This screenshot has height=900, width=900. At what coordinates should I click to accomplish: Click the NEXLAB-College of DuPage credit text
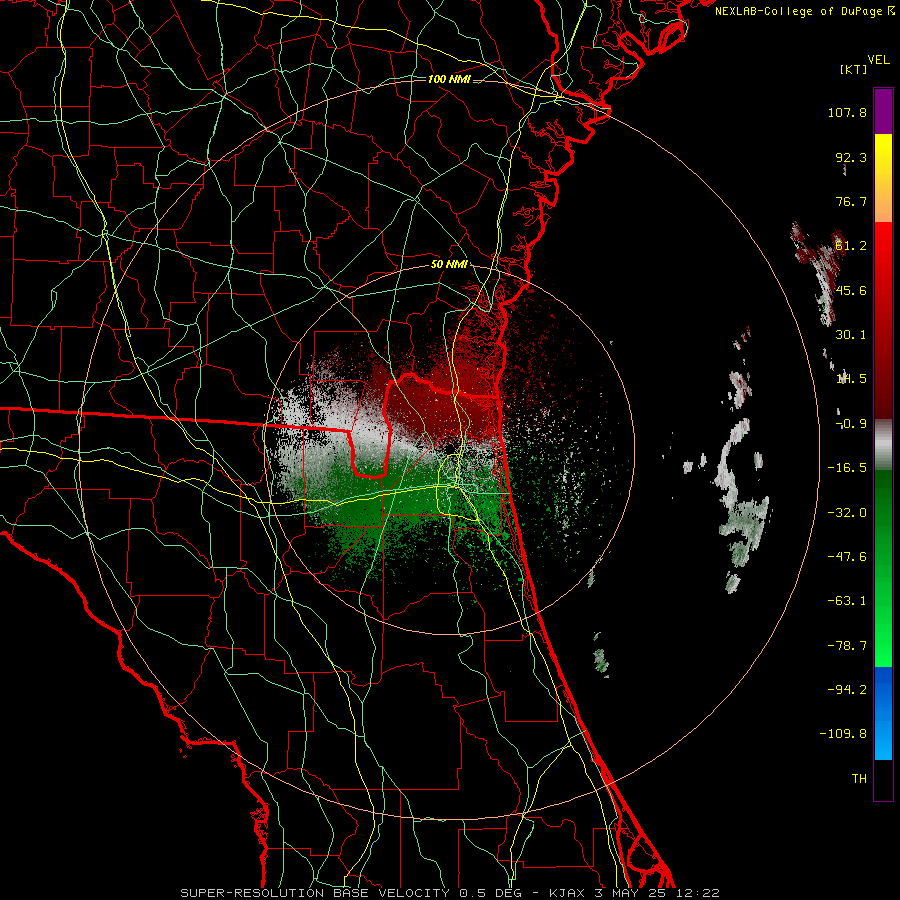(x=804, y=11)
